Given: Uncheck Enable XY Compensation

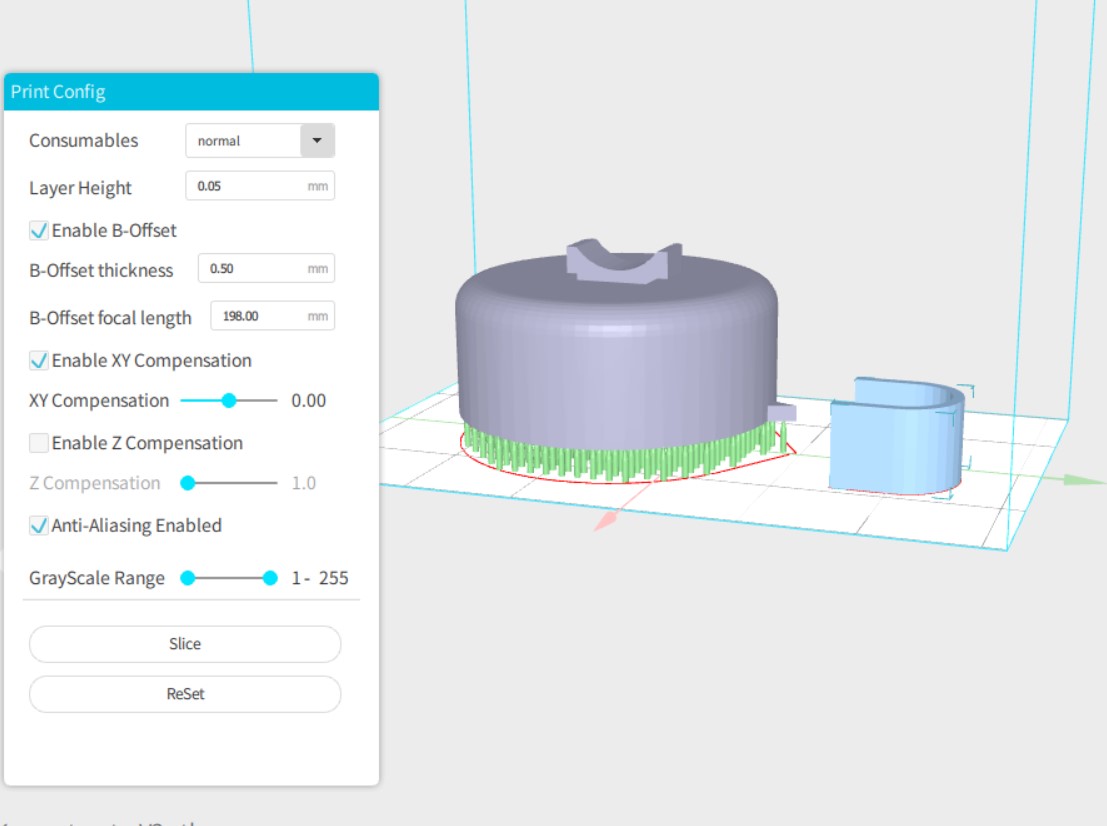Looking at the screenshot, I should tap(39, 361).
